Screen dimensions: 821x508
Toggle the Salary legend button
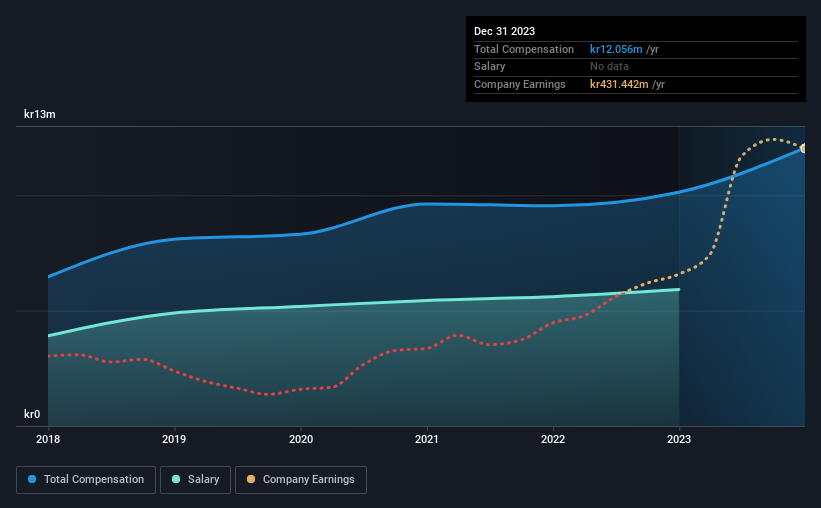(195, 480)
